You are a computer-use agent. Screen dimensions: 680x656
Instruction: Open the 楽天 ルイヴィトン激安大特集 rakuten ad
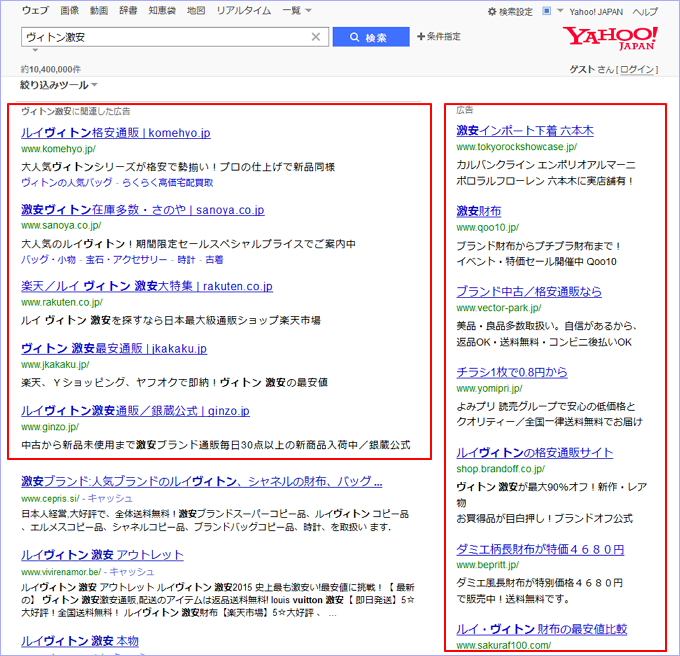click(147, 286)
